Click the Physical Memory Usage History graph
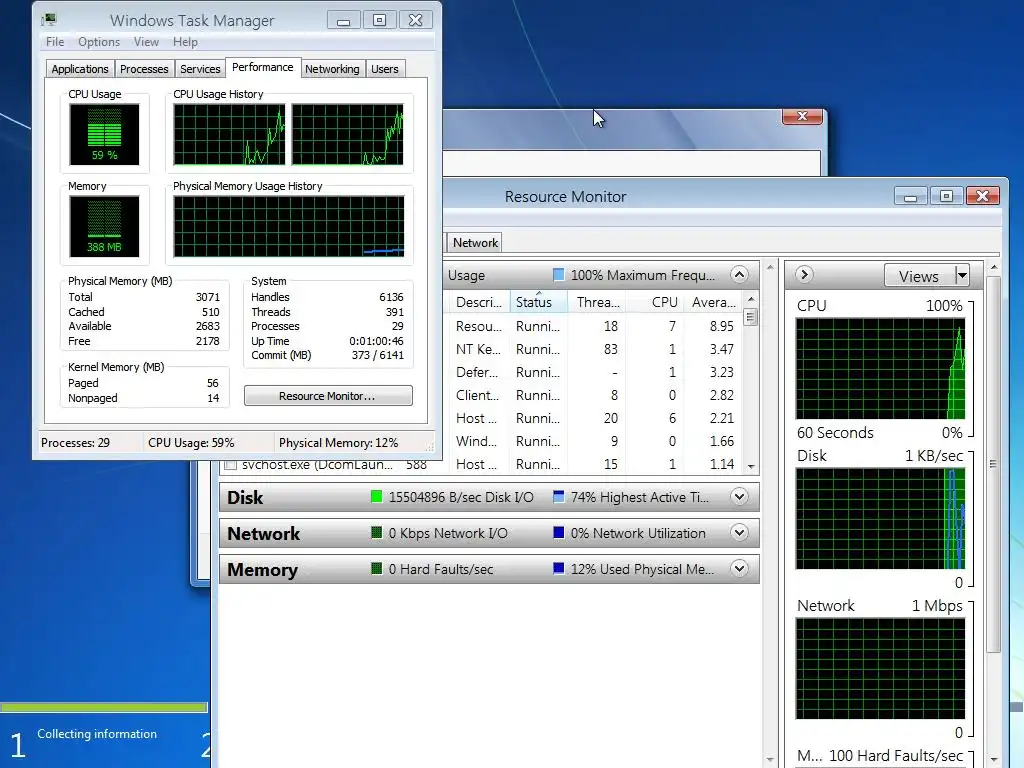1024x768 pixels. pos(289,227)
